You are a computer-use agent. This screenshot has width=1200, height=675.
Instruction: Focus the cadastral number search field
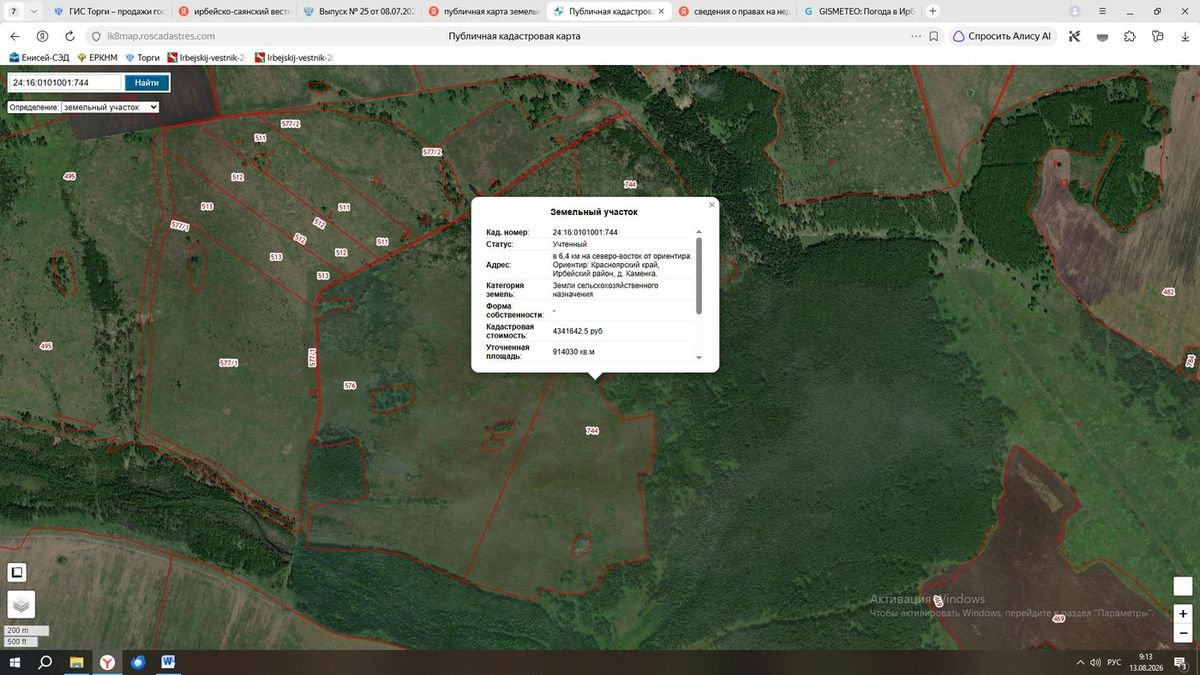tap(65, 83)
